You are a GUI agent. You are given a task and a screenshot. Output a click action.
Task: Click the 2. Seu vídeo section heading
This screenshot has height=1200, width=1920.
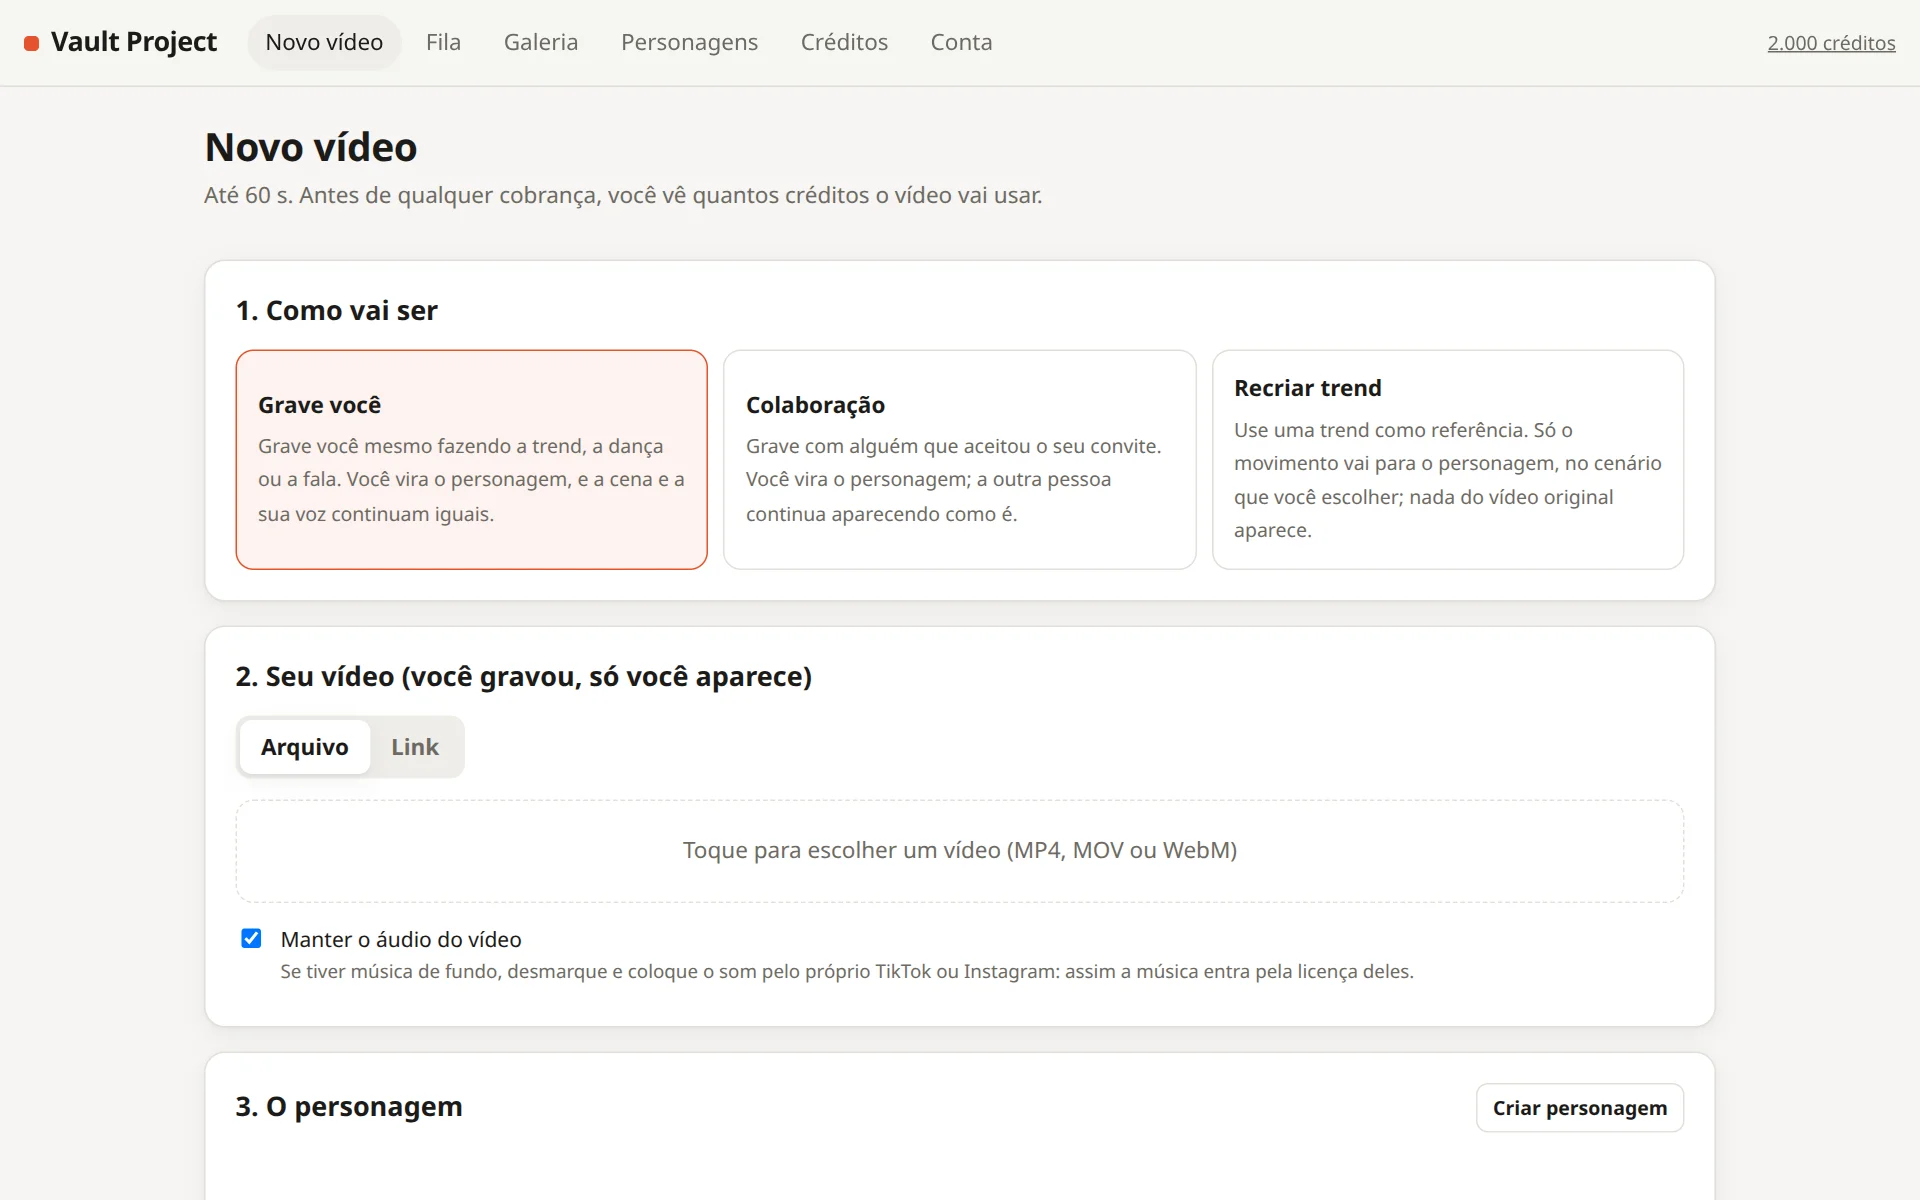(x=524, y=677)
